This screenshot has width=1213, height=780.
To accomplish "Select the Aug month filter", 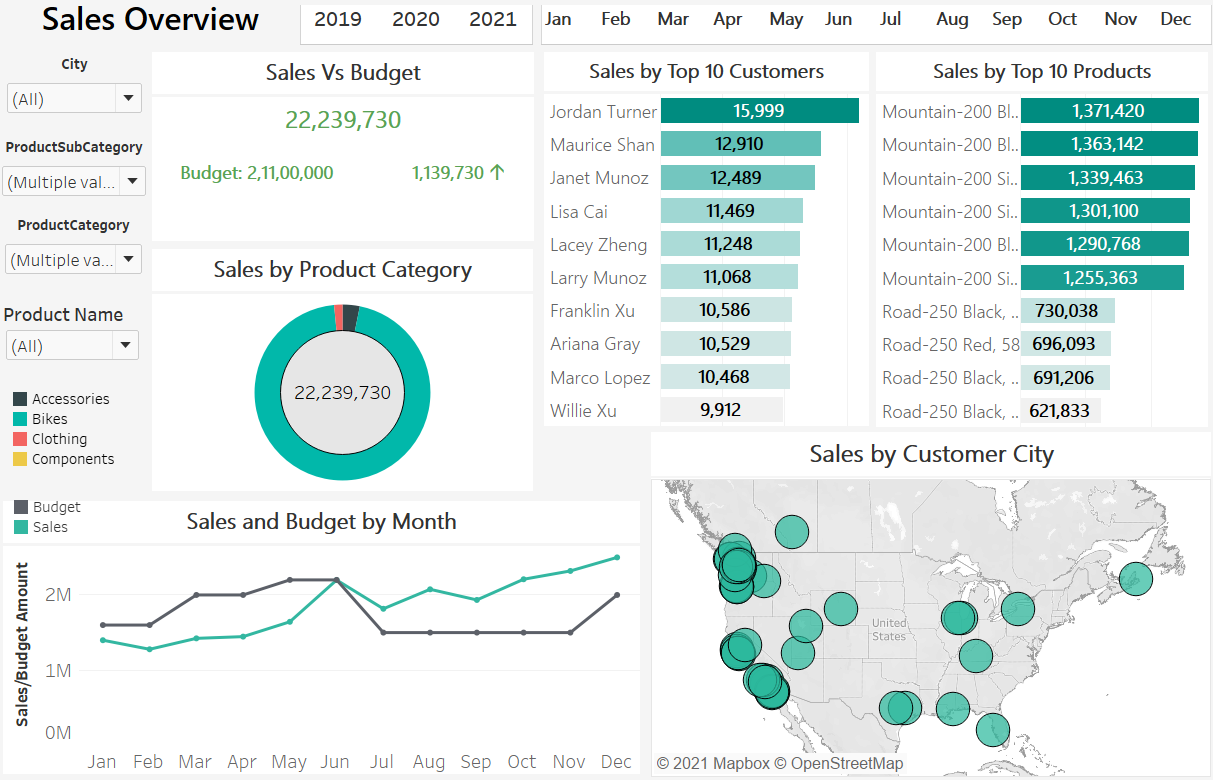I will [952, 19].
